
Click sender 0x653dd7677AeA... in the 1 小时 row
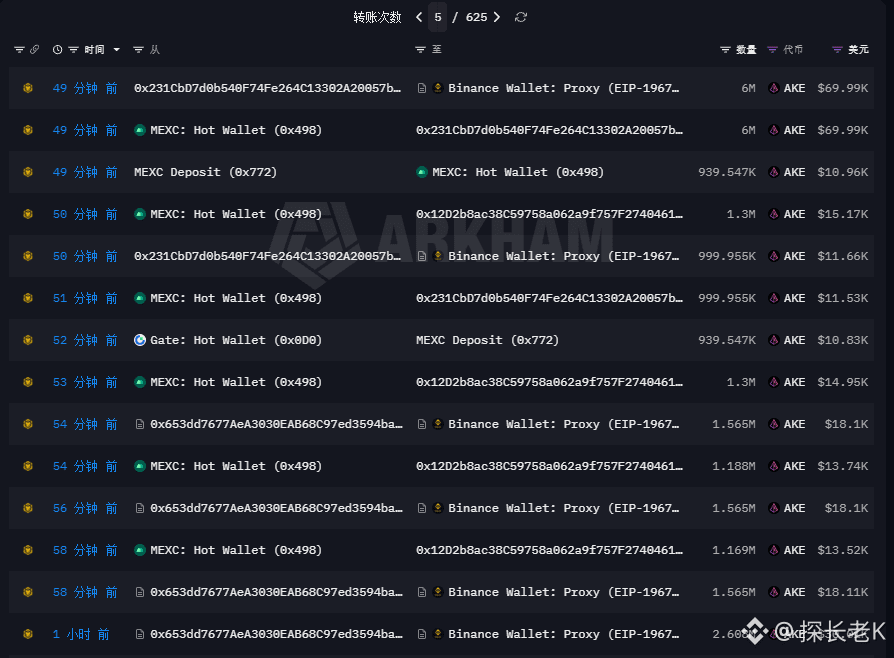[x=277, y=634]
